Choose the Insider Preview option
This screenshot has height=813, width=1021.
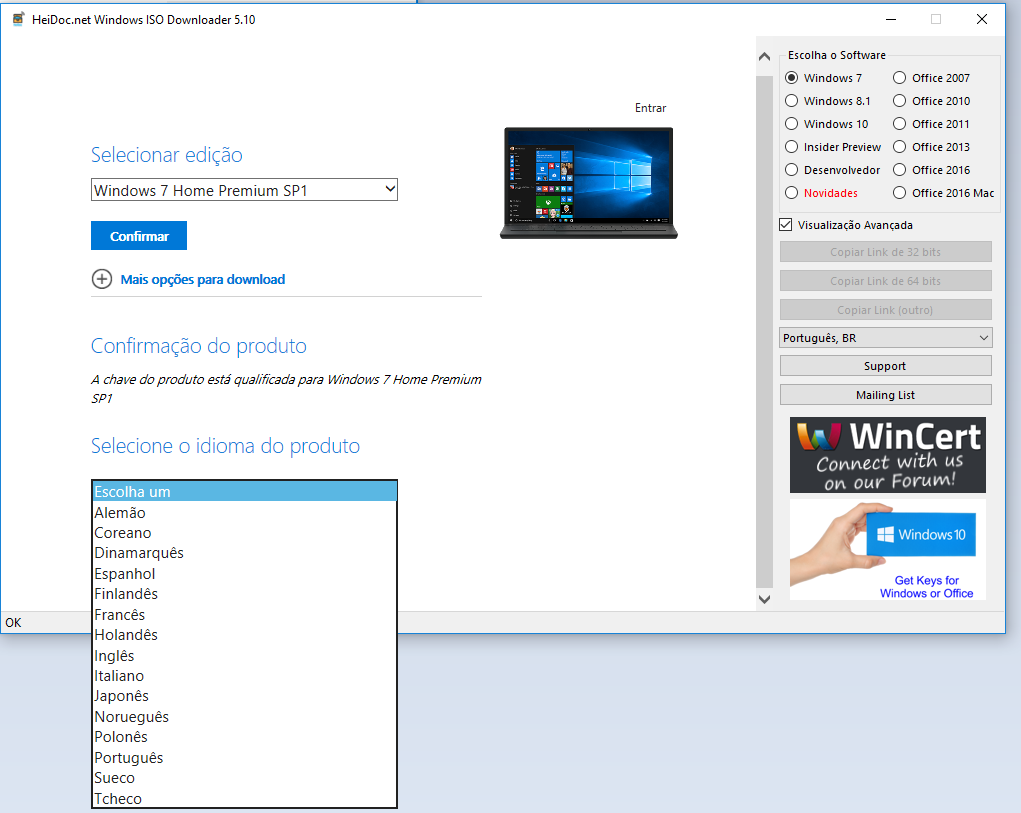[791, 147]
